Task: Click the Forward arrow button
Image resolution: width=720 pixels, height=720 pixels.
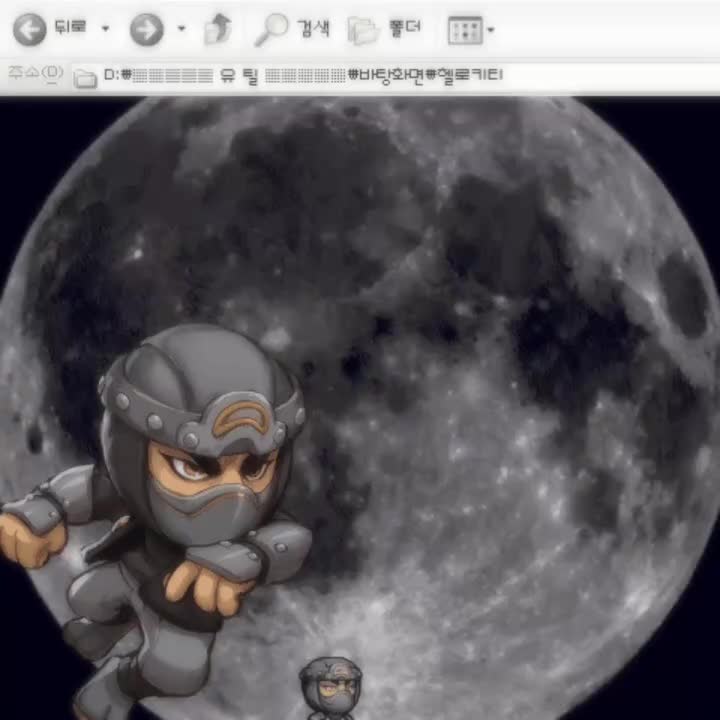Action: pyautogui.click(x=146, y=29)
